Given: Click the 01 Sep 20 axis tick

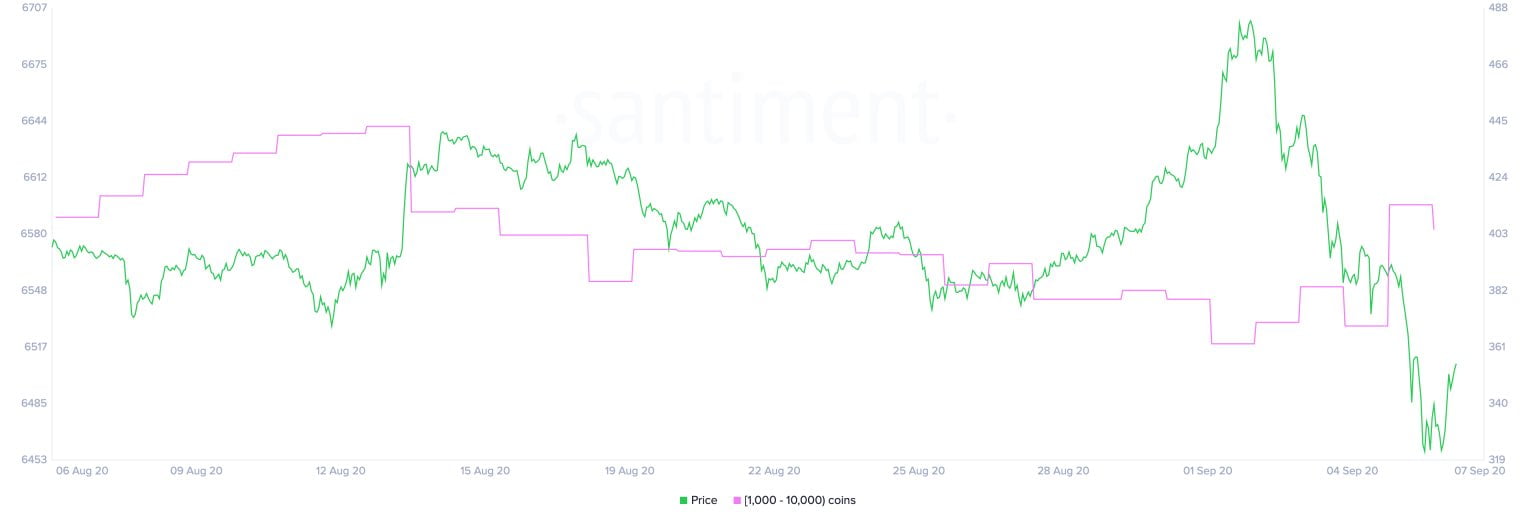Looking at the screenshot, I should [1206, 470].
